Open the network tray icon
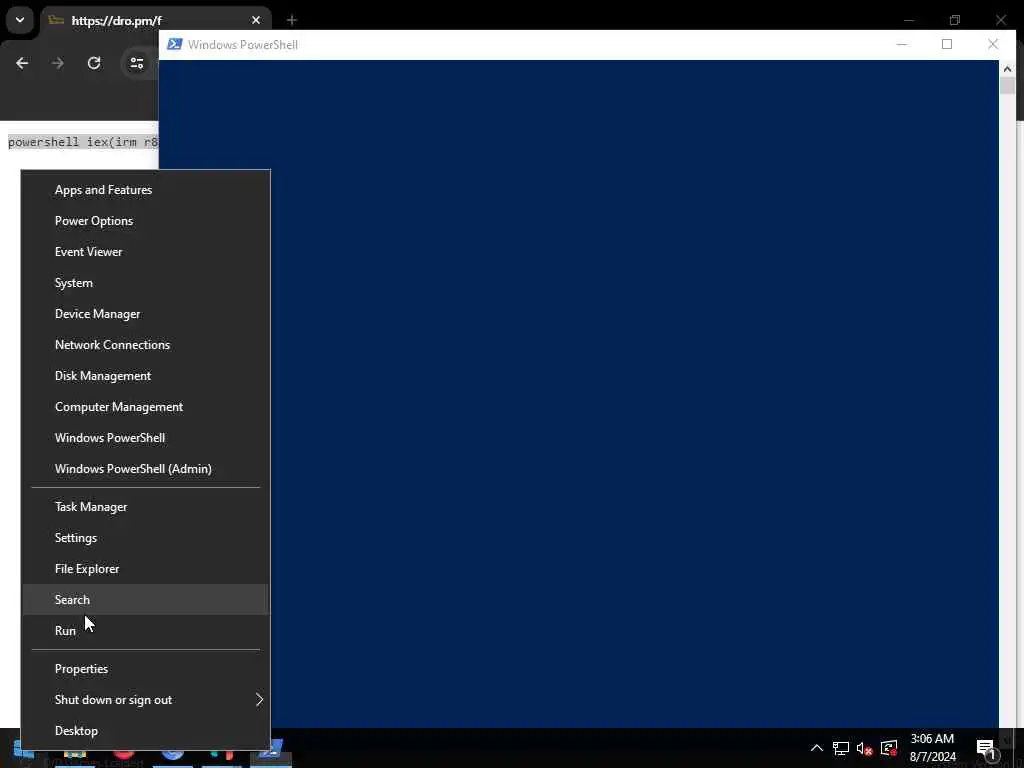Screen dimensions: 1024x768 pos(840,748)
